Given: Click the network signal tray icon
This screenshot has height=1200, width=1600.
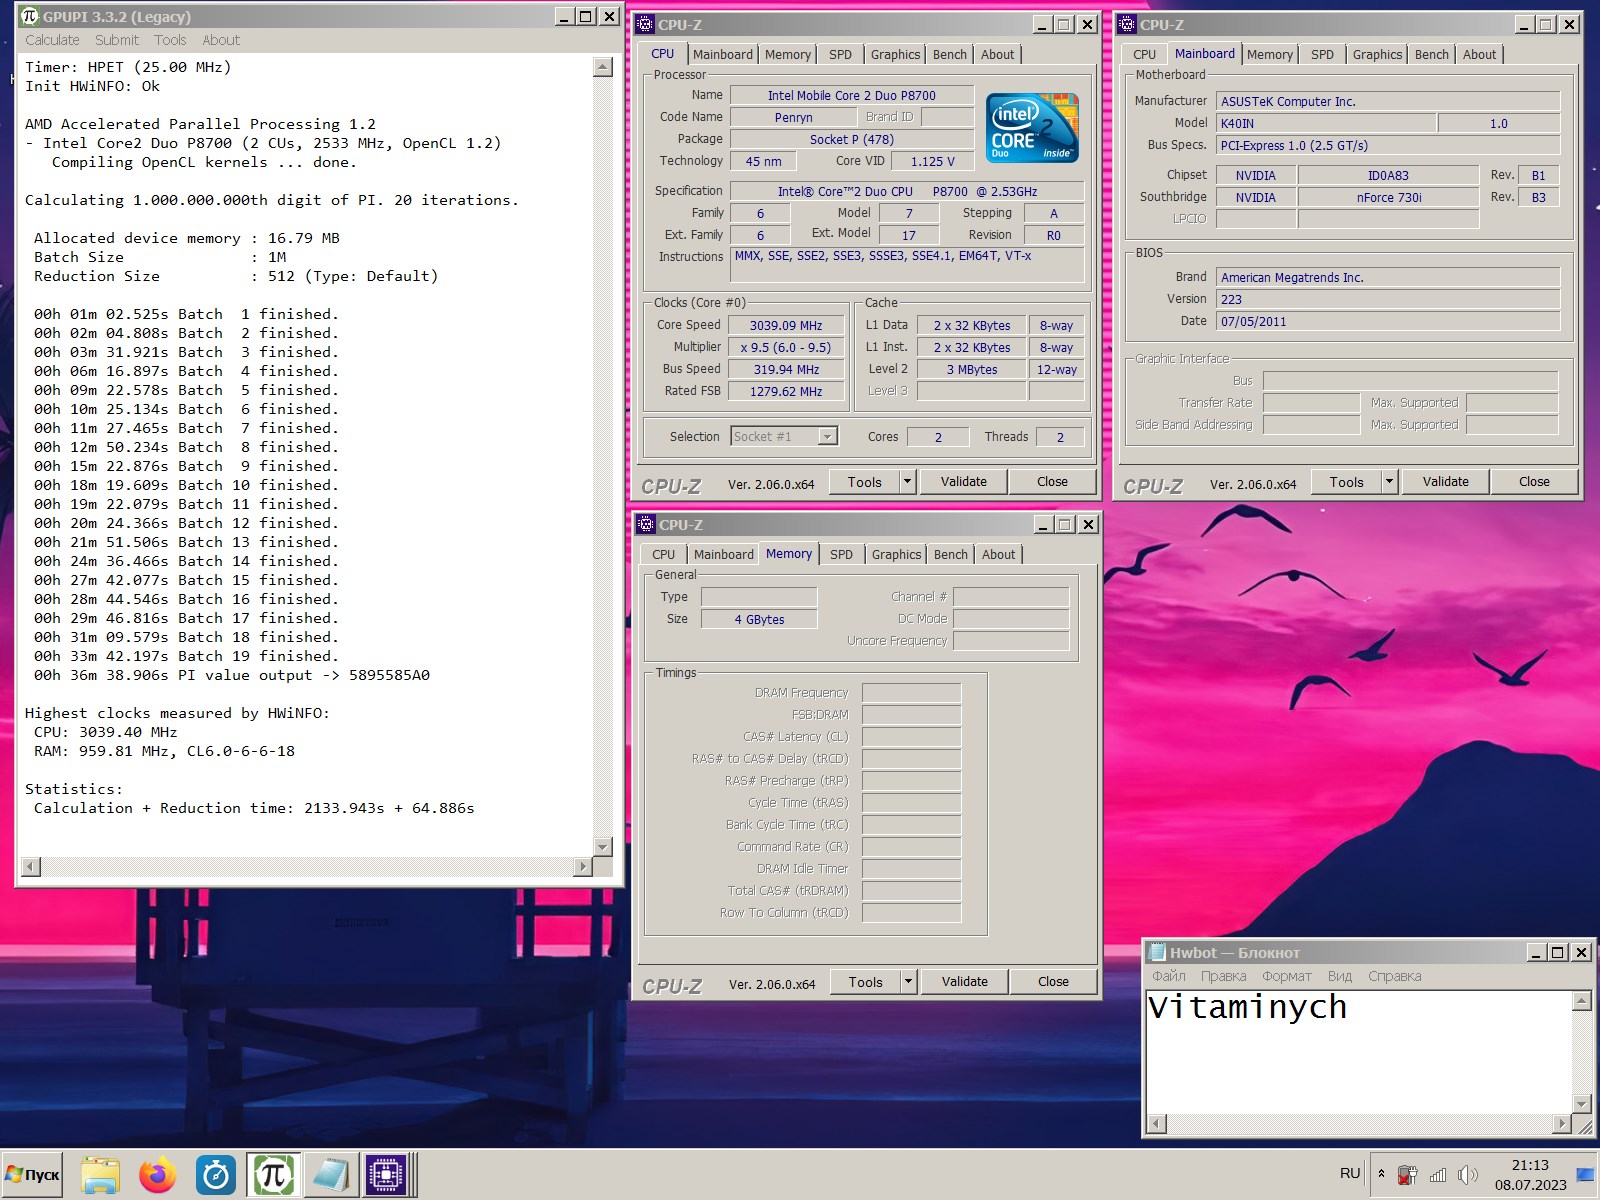Looking at the screenshot, I should (1438, 1175).
